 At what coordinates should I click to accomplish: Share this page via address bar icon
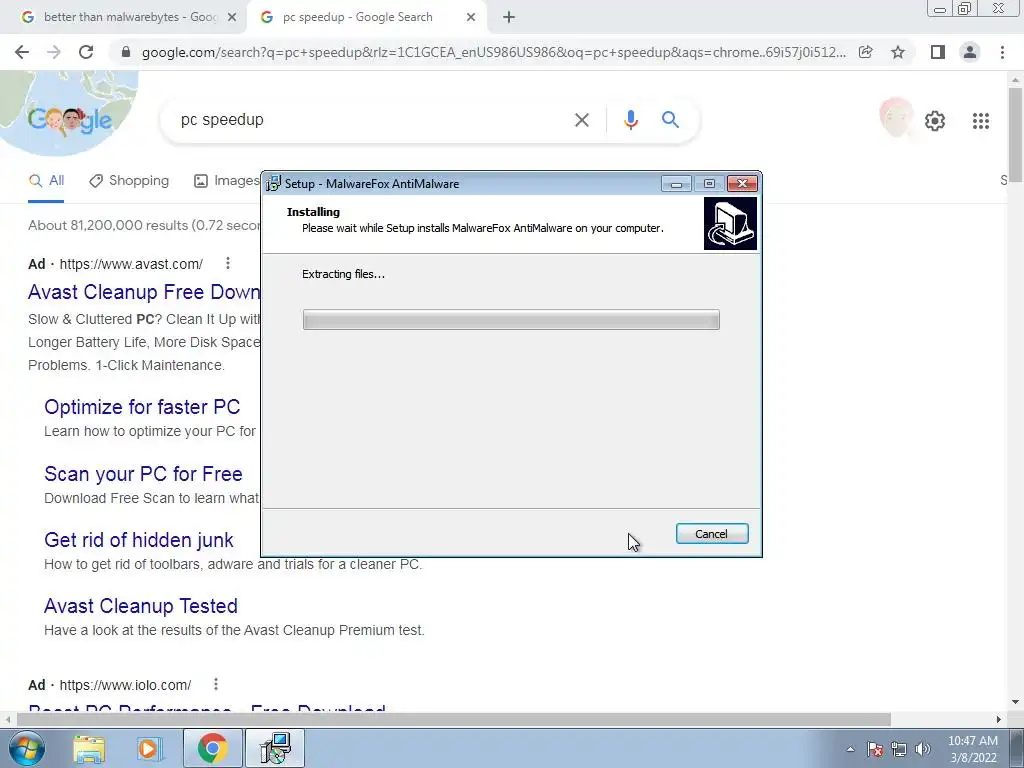click(x=865, y=52)
